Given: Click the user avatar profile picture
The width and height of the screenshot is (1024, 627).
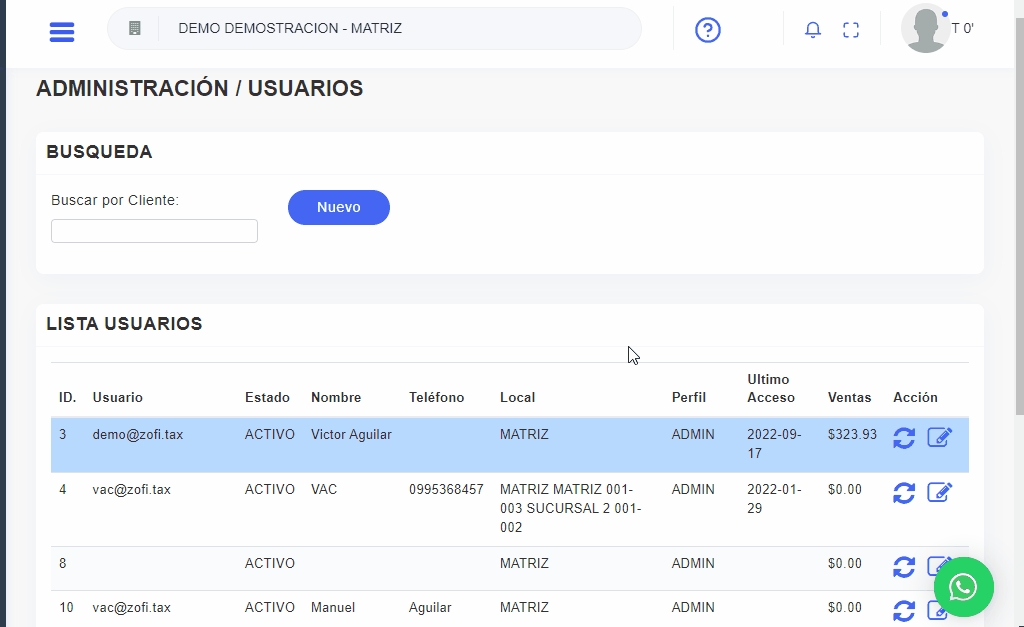Looking at the screenshot, I should tap(925, 29).
